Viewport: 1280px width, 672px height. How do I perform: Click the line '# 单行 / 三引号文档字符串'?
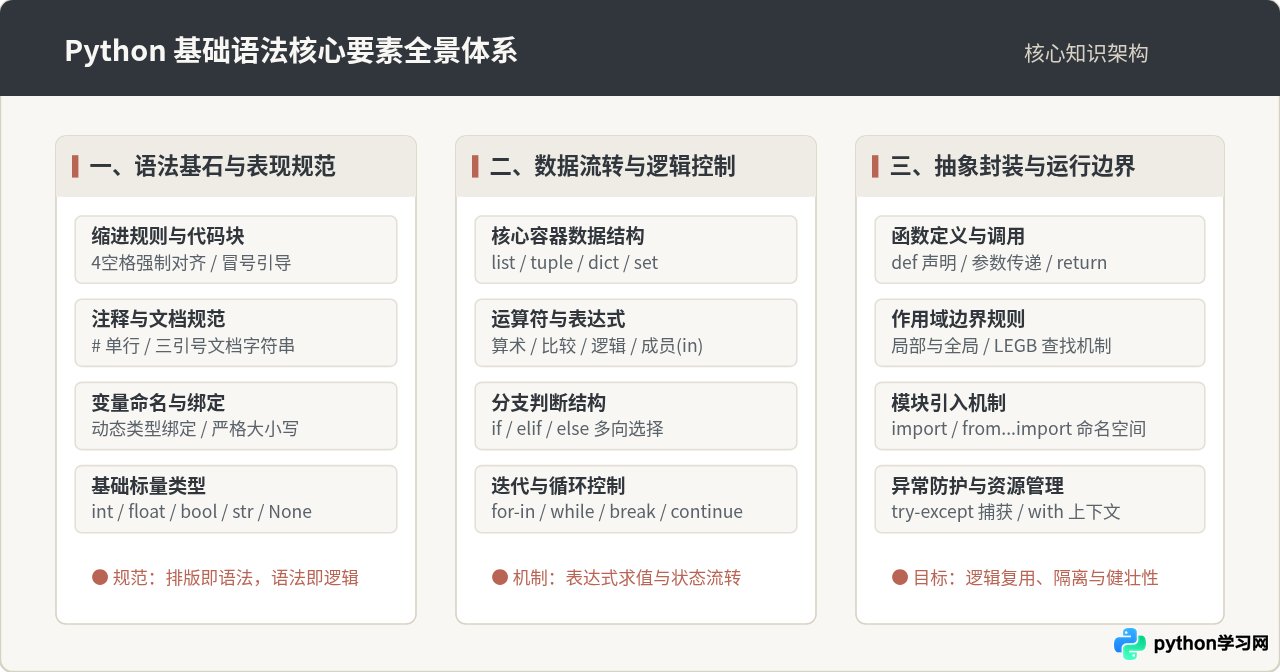click(x=193, y=346)
